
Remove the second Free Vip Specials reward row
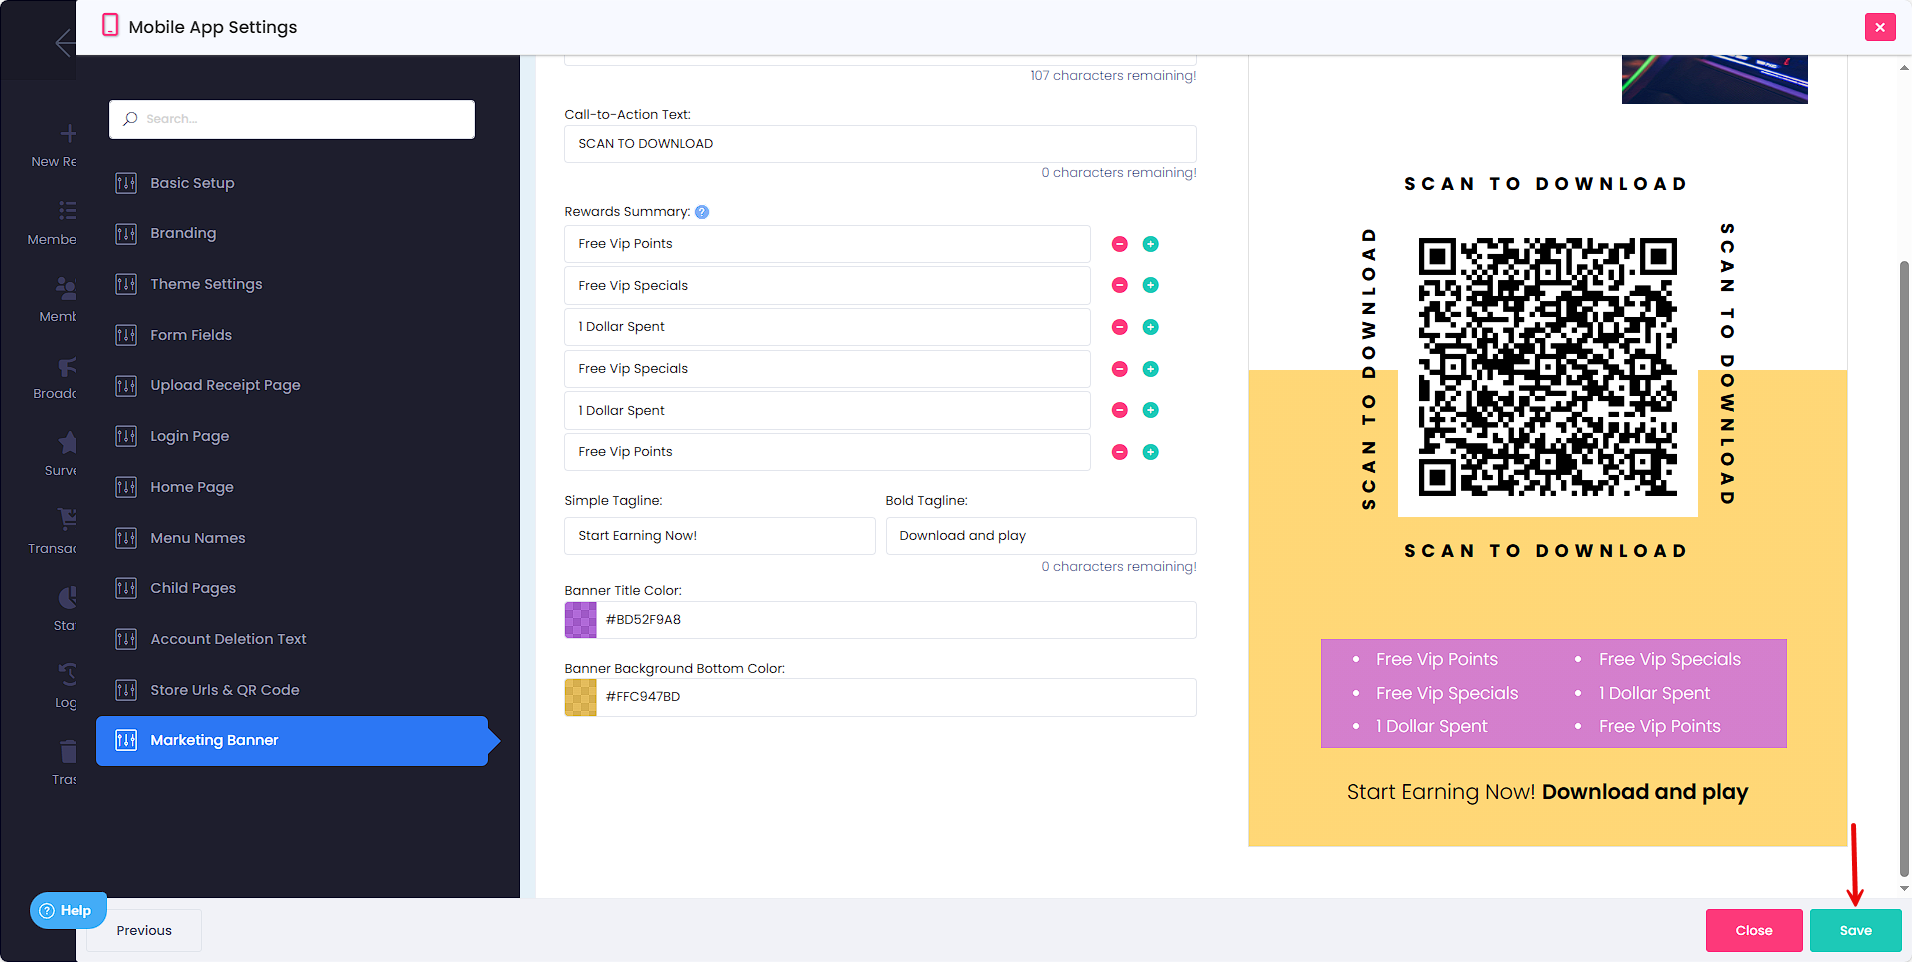(x=1120, y=369)
